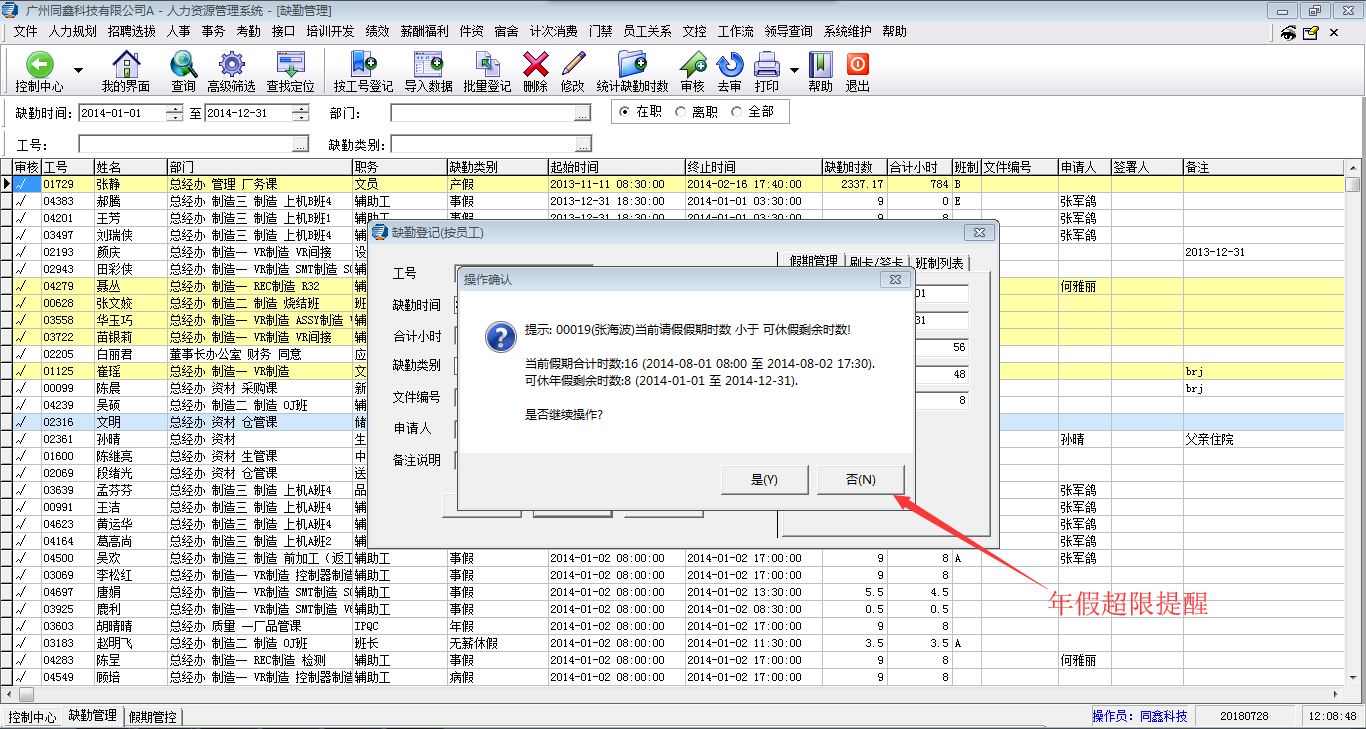Click the 控制中心 back arrow icon
The height and width of the screenshot is (729, 1366).
pos(39,66)
